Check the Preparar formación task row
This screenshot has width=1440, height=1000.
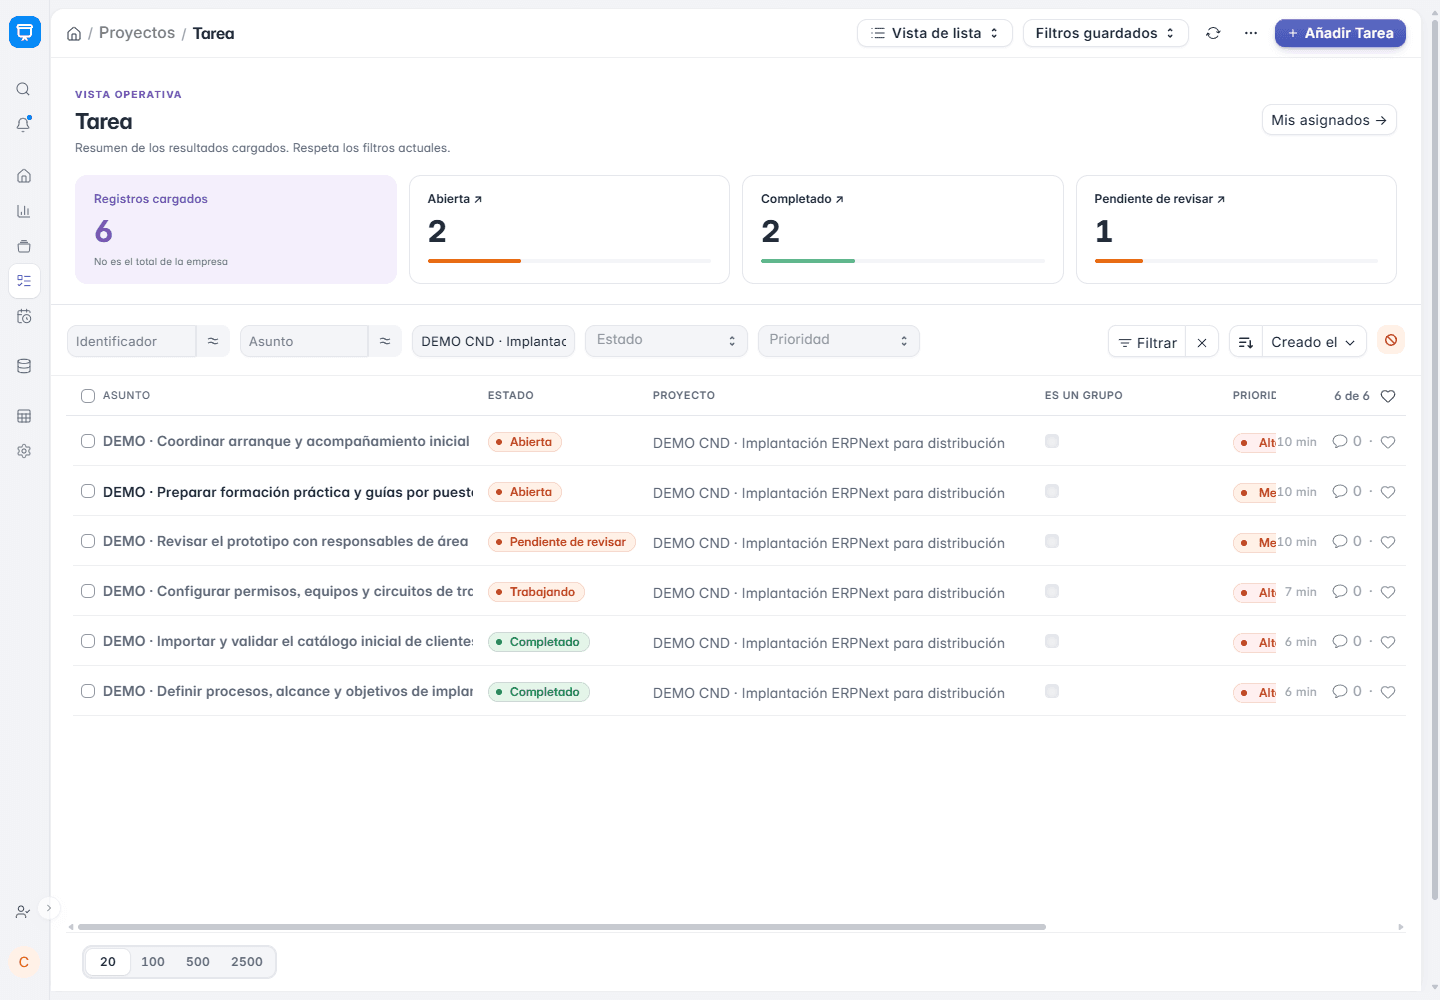click(x=88, y=491)
